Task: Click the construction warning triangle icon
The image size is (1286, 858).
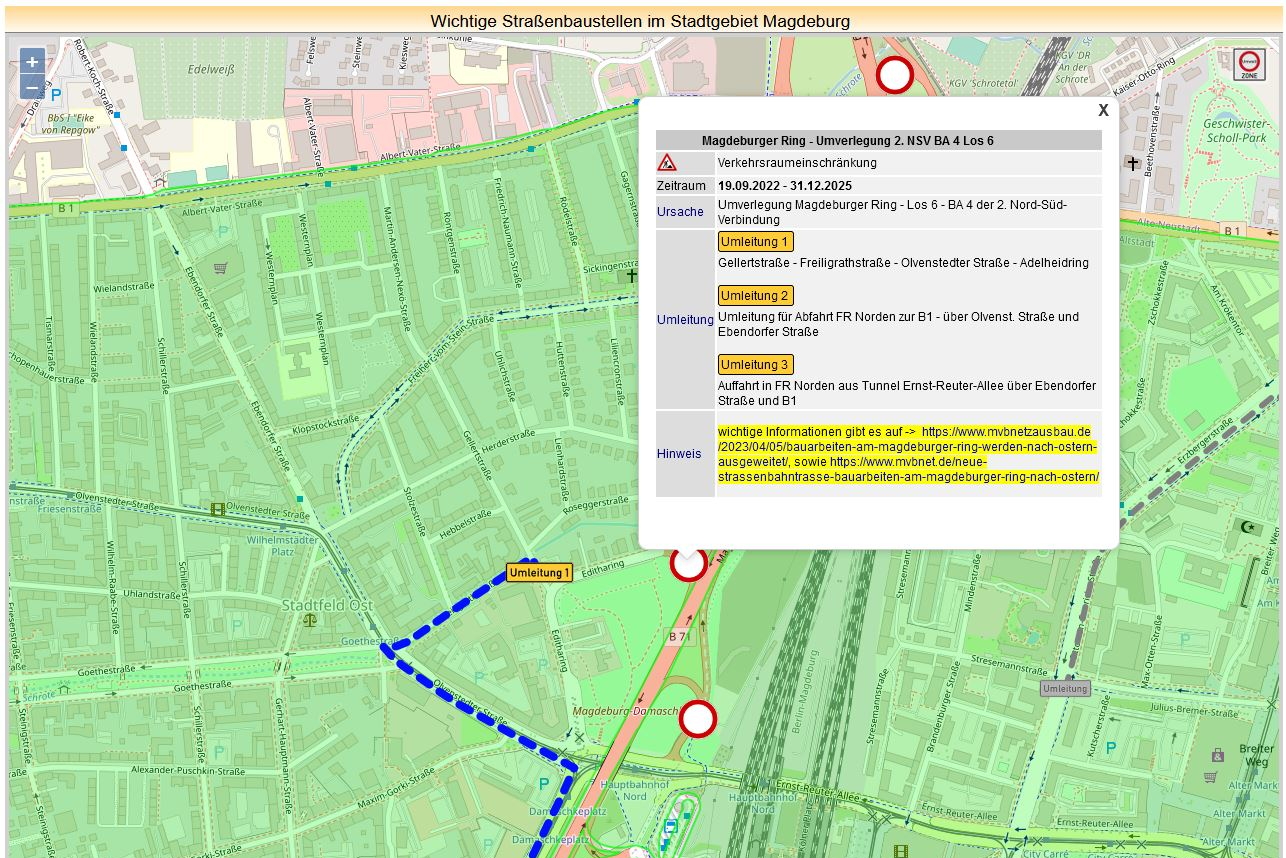Action: pyautogui.click(x=667, y=163)
